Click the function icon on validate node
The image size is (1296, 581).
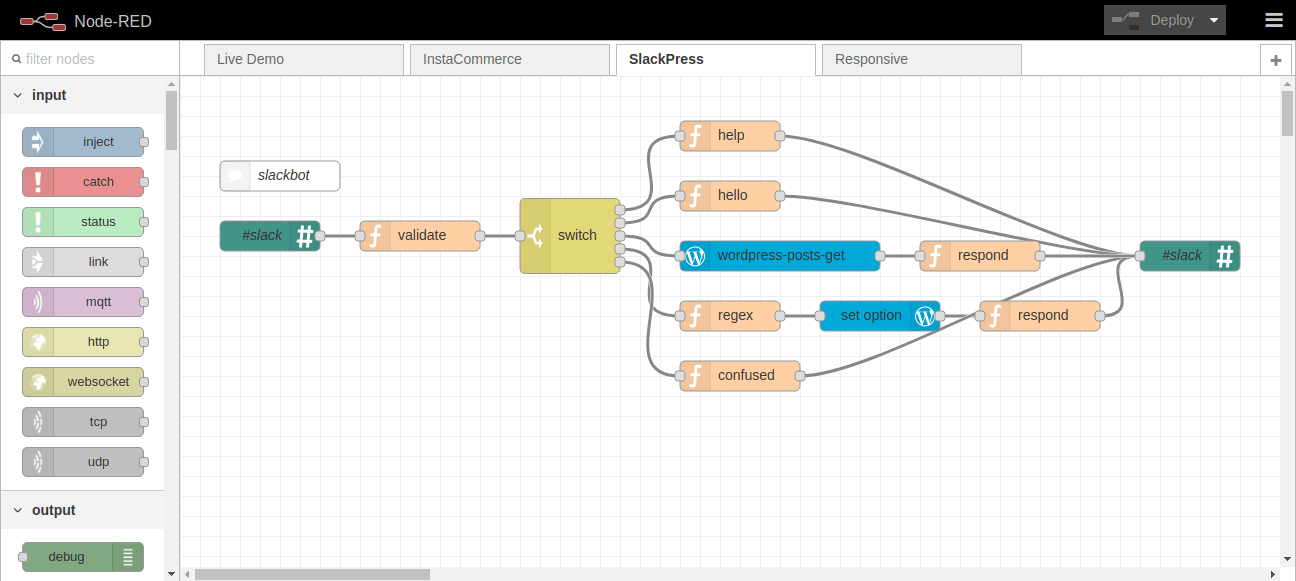(x=376, y=236)
